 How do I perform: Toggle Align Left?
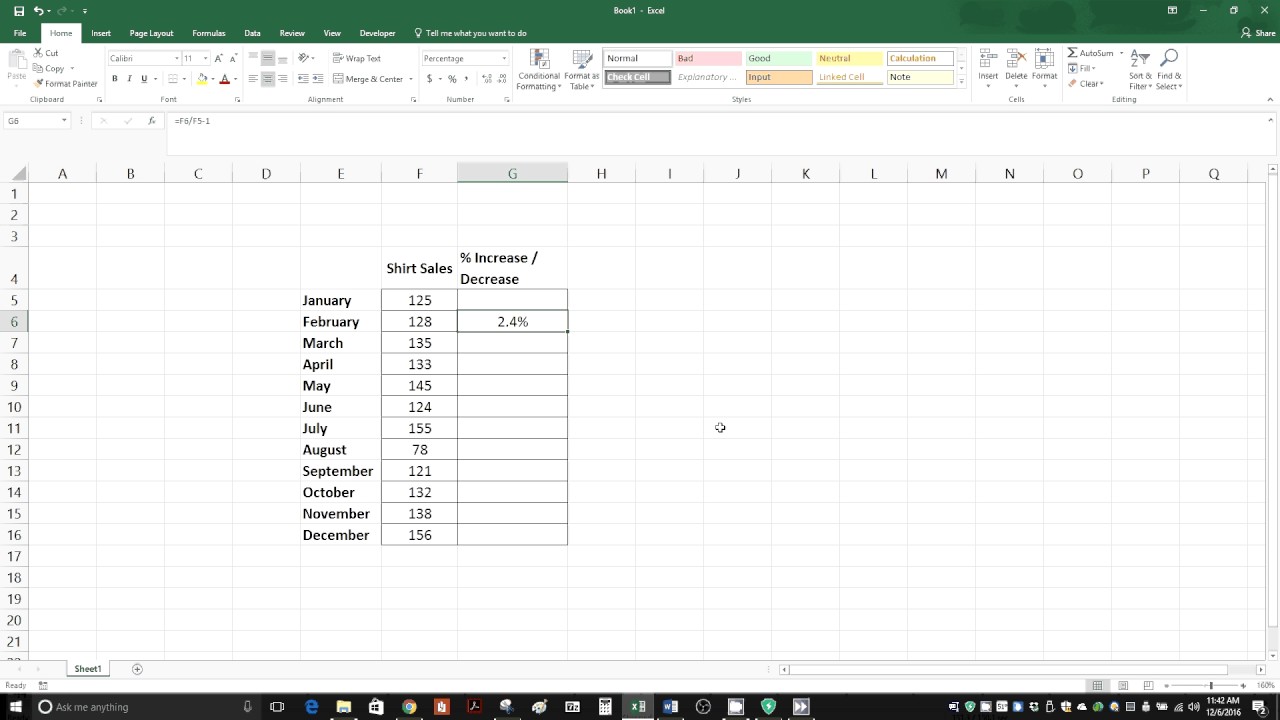pos(253,79)
